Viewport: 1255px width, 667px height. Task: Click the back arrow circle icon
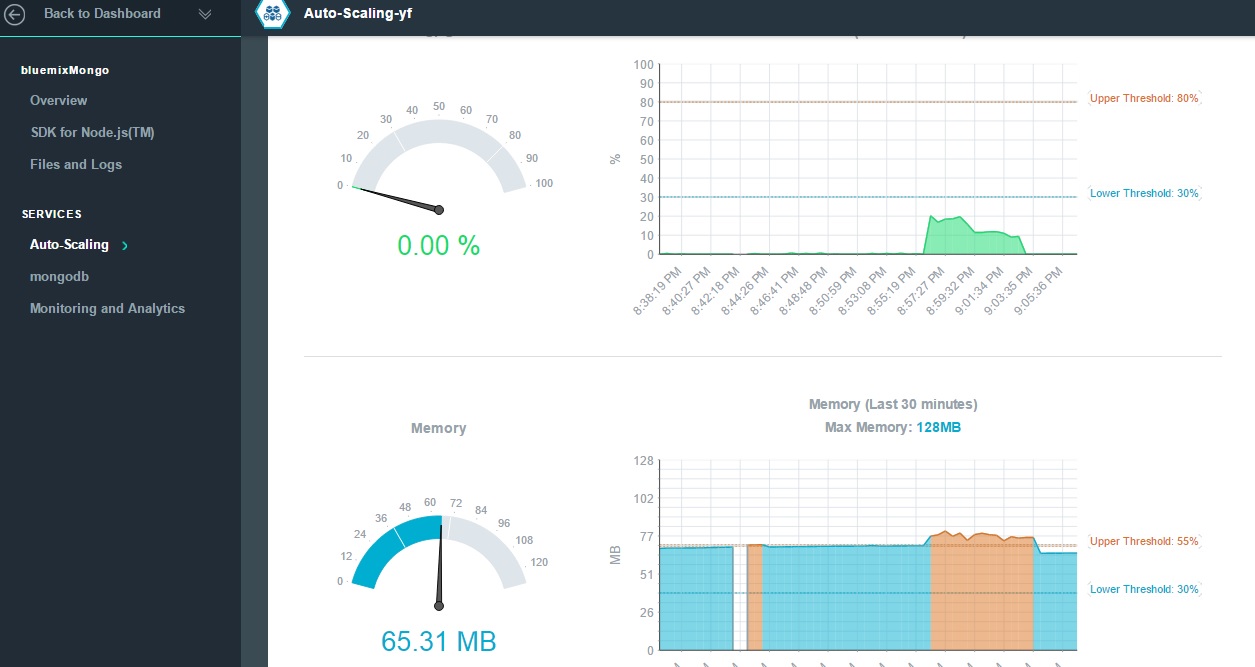click(x=15, y=14)
